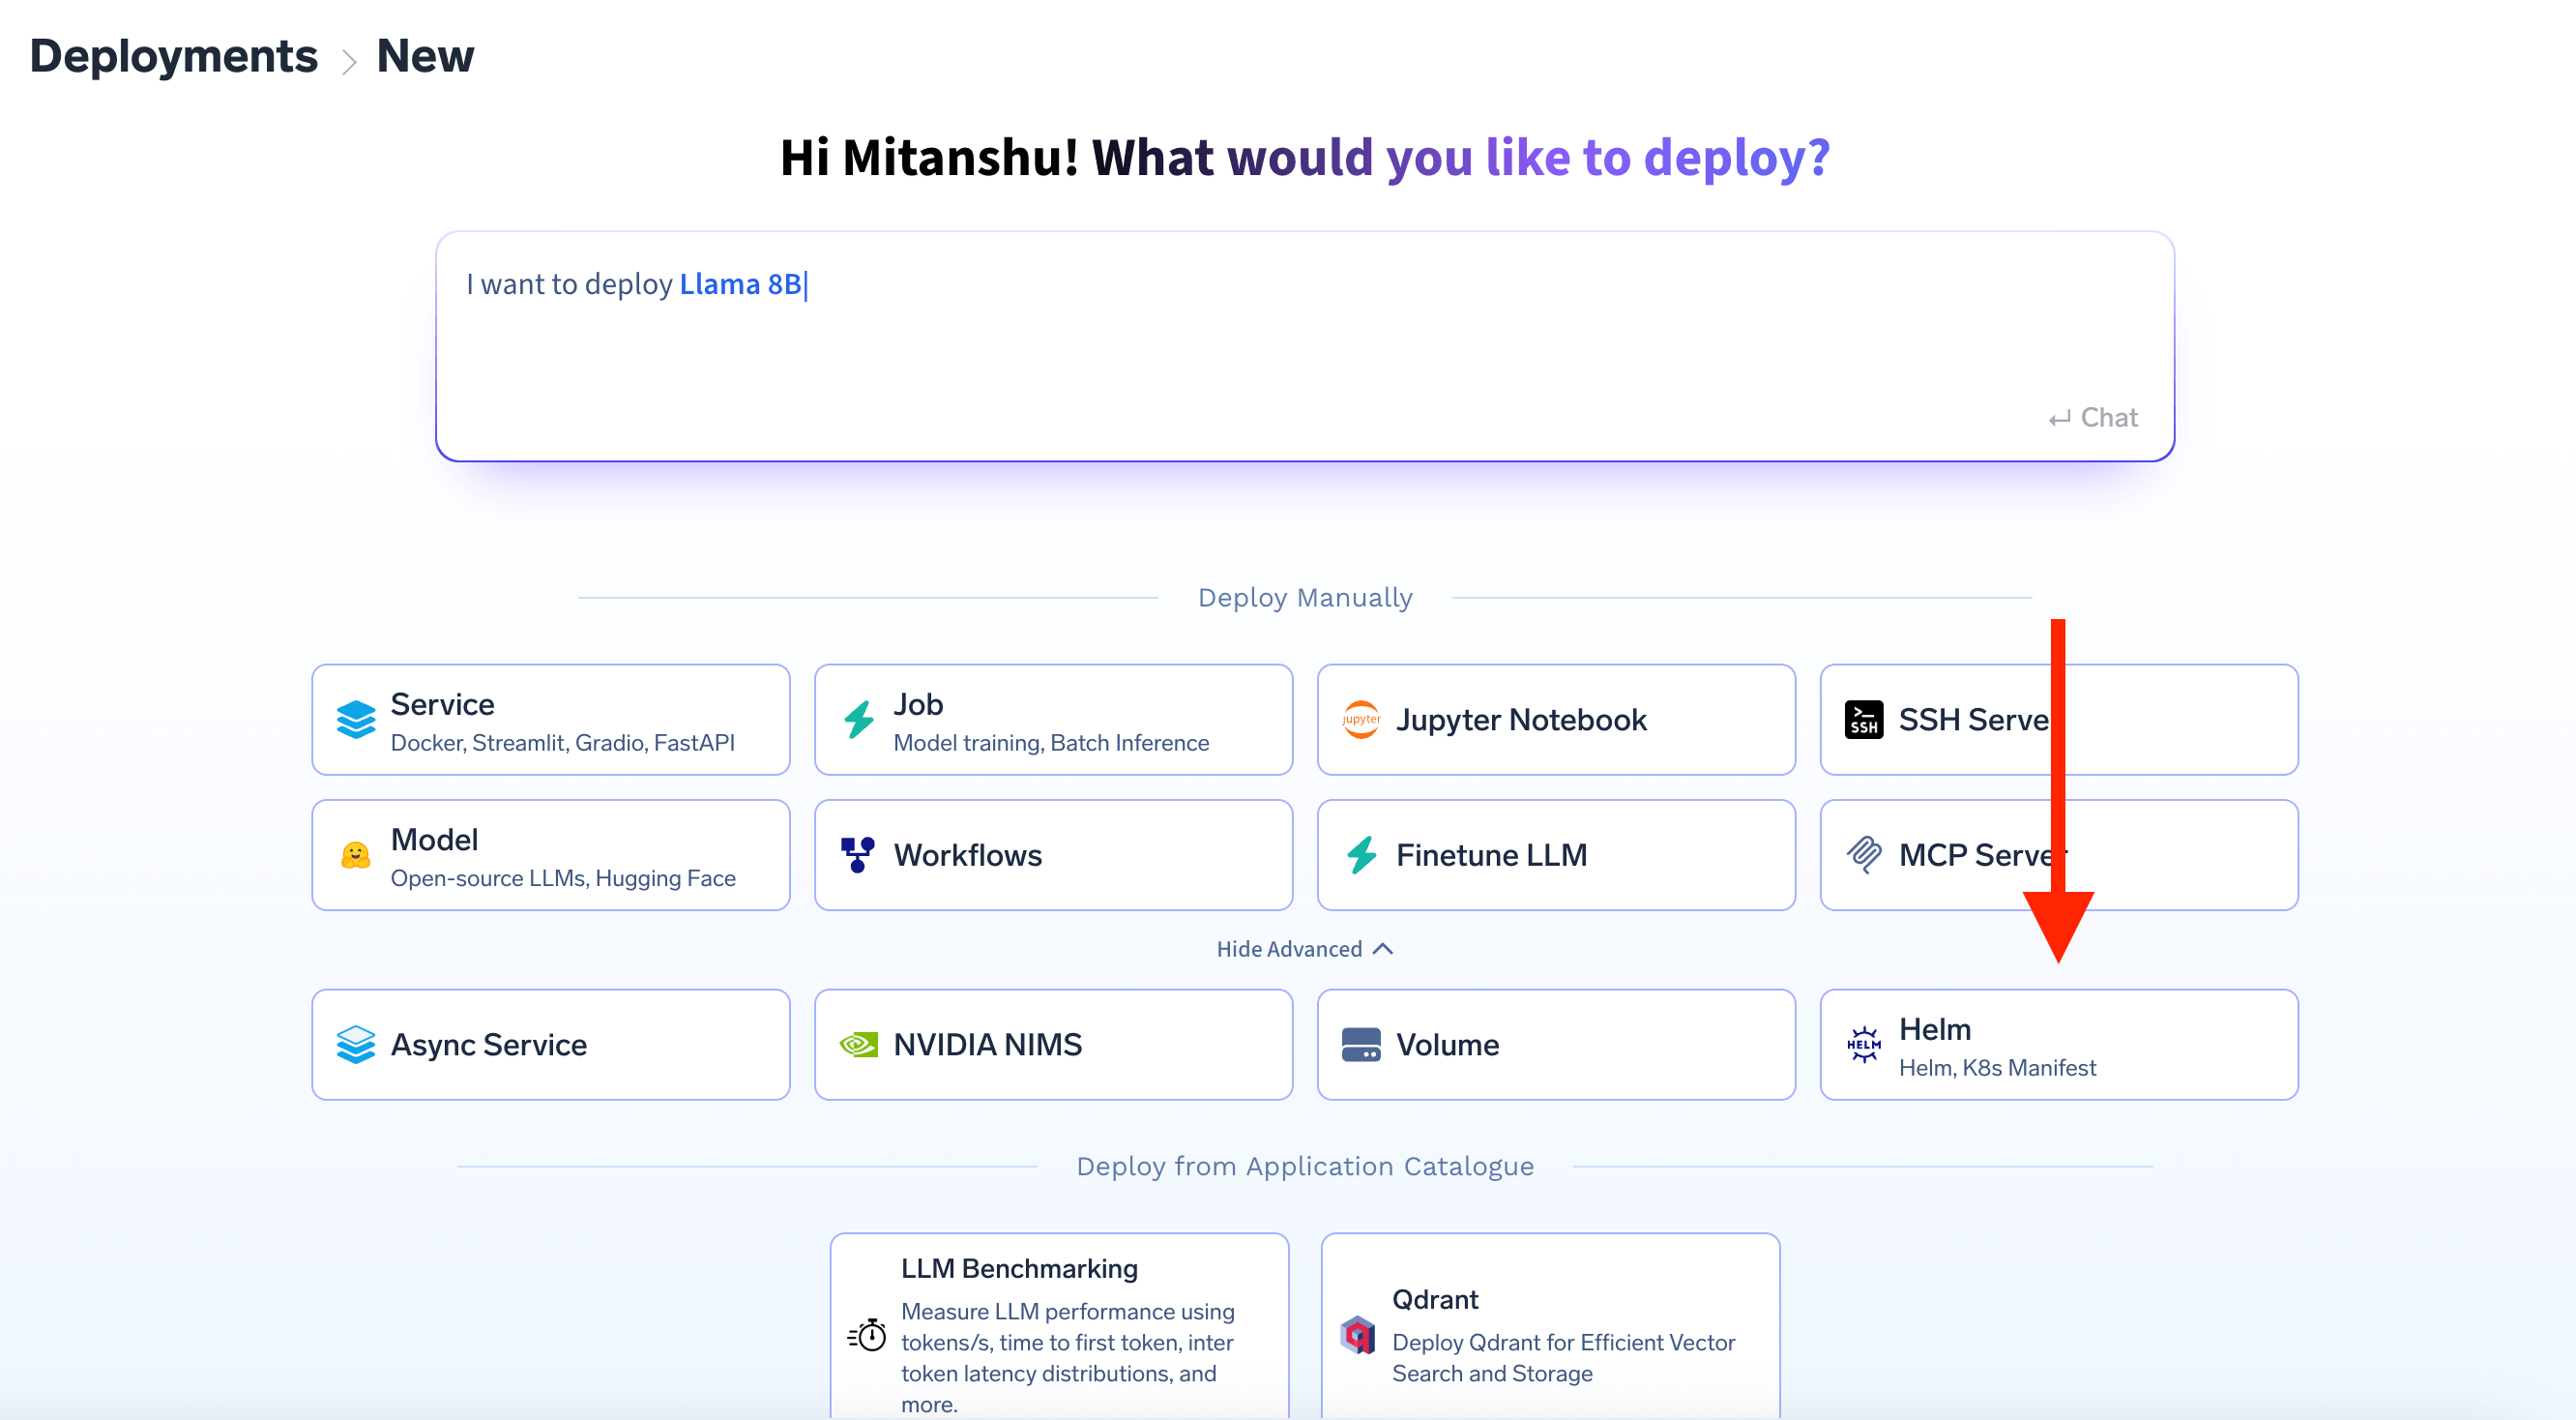The height and width of the screenshot is (1420, 2576).
Task: Choose the NVIDIA NIMS card
Action: coord(1054,1045)
